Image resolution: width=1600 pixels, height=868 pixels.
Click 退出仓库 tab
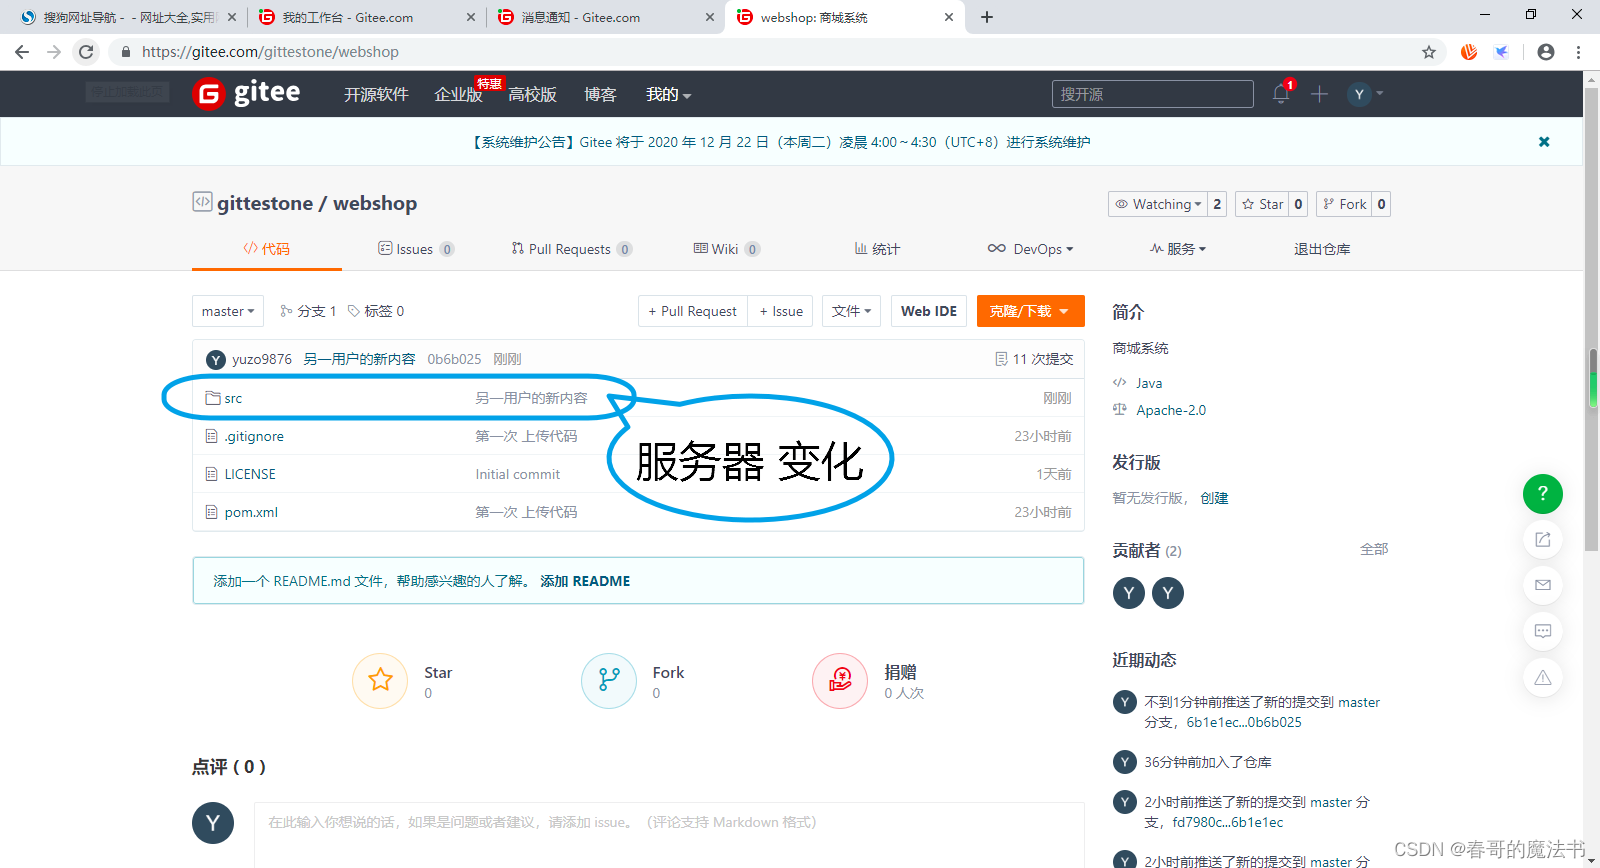(1322, 249)
